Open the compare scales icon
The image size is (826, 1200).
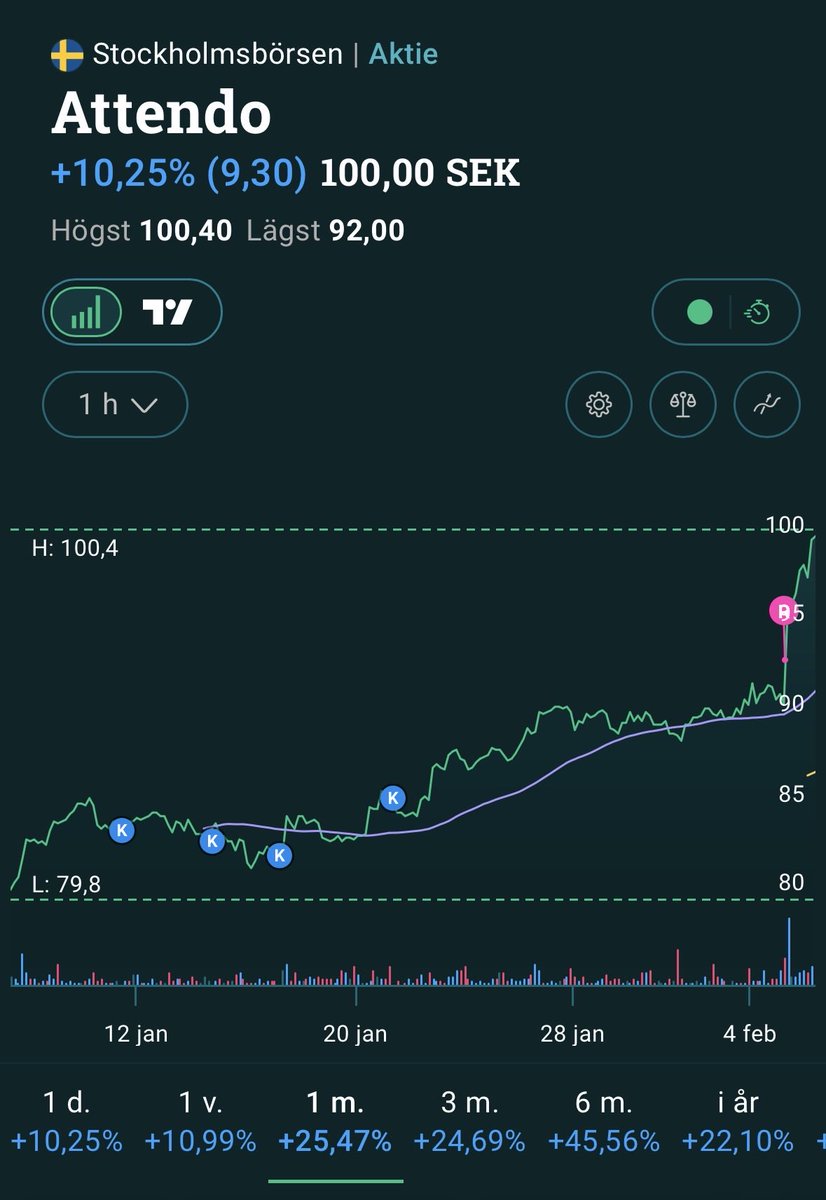683,405
